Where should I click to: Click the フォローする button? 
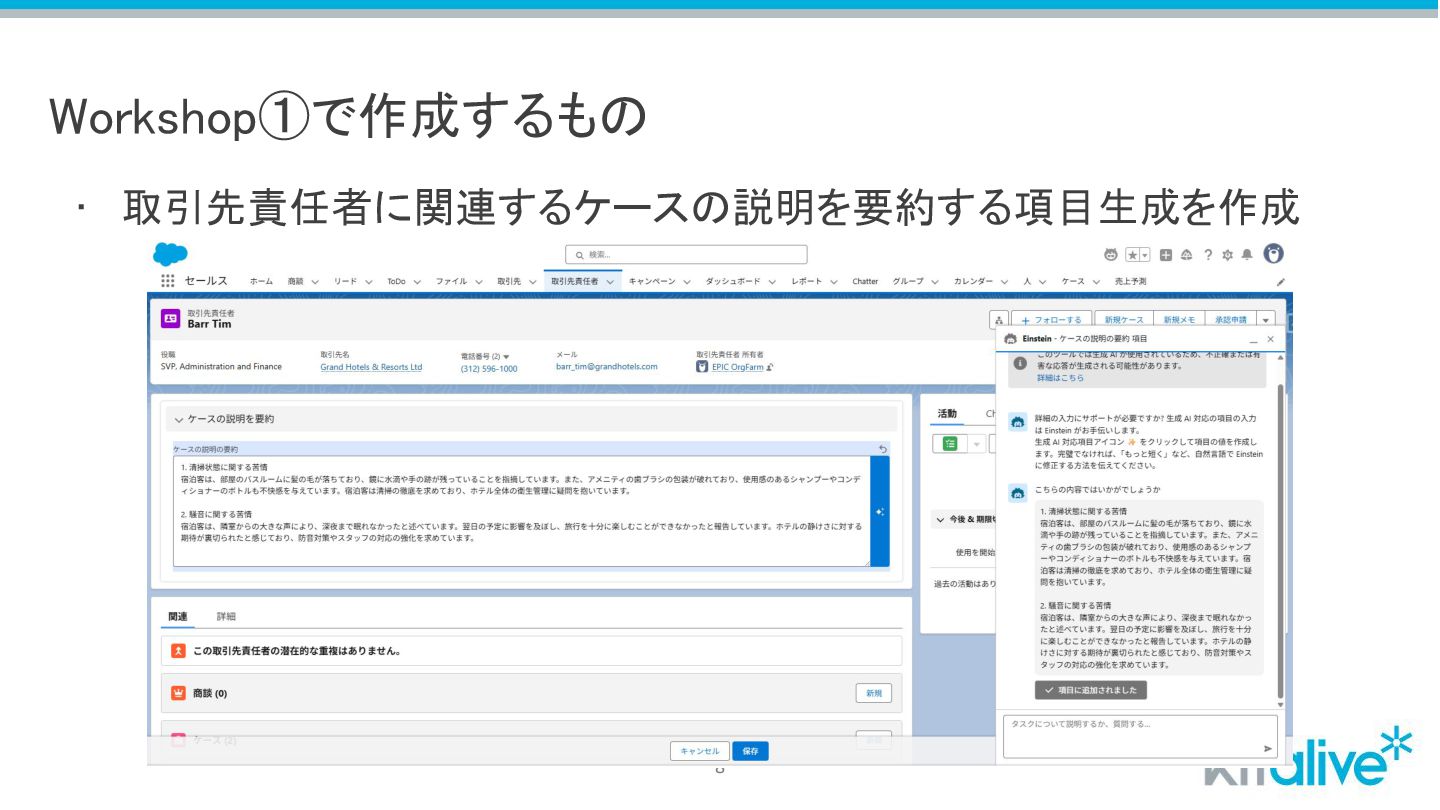[x=1050, y=320]
